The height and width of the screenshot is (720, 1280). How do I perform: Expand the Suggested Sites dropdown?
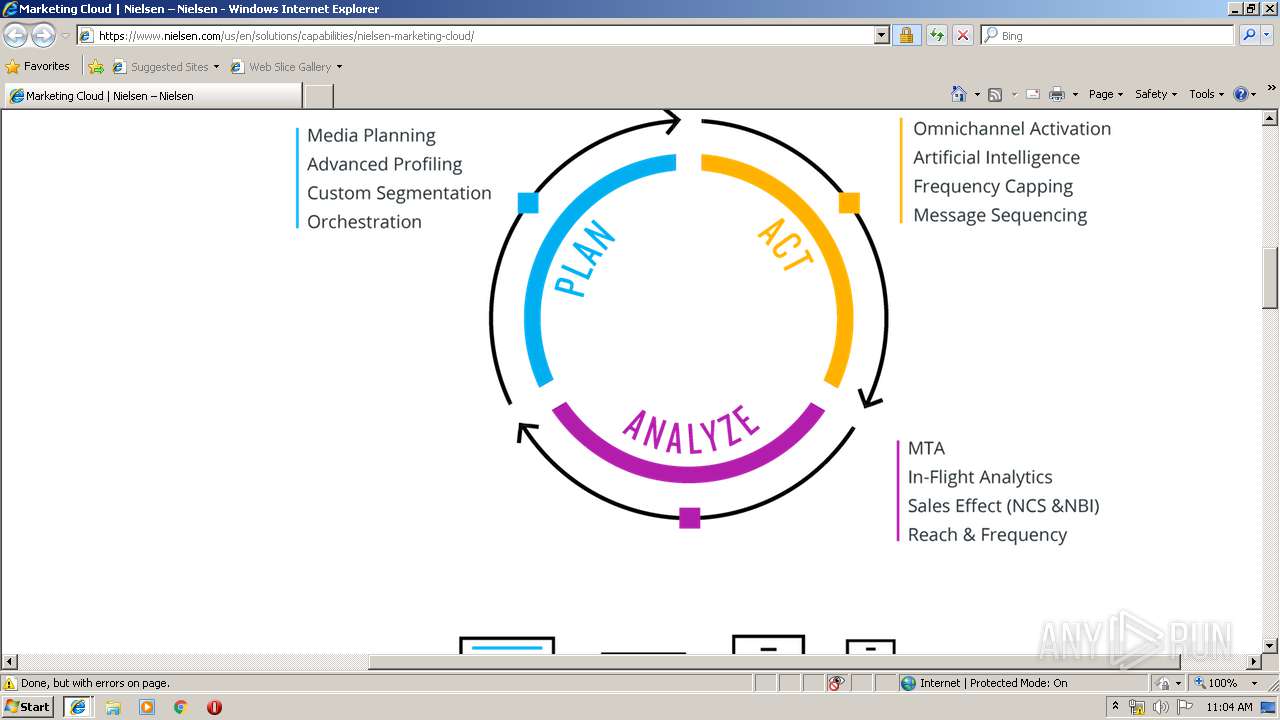216,67
